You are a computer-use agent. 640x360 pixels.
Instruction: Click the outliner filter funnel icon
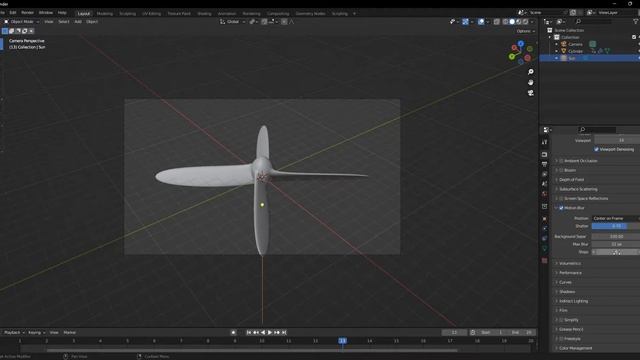[x=636, y=21]
